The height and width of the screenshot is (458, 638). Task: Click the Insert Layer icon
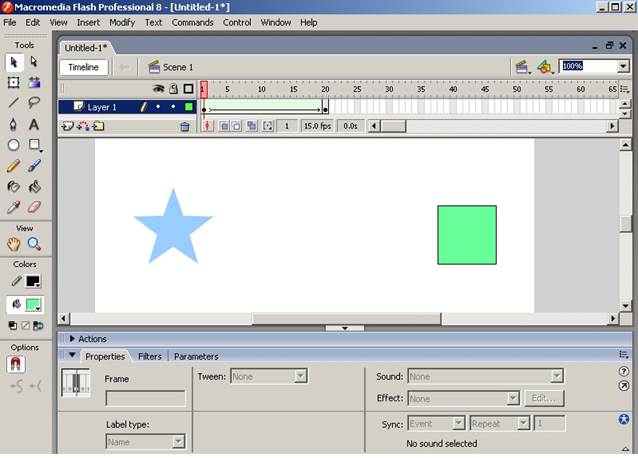point(68,126)
